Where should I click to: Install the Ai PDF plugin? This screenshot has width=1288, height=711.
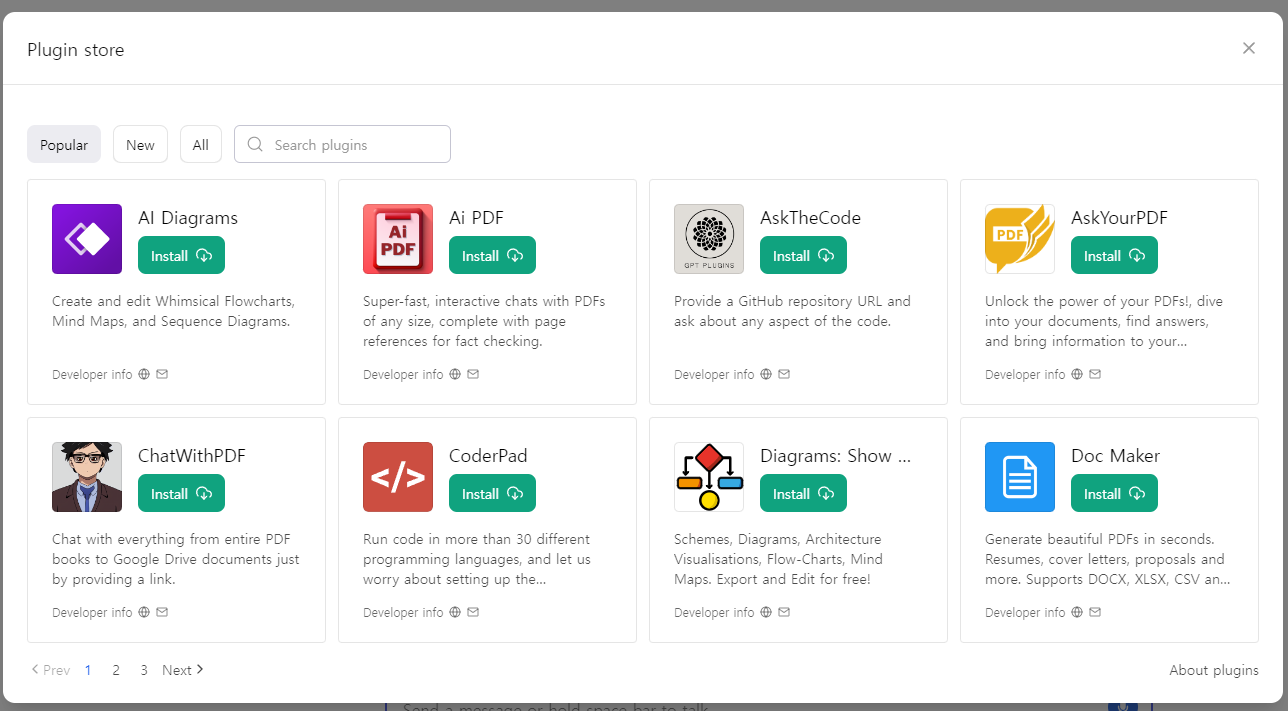pyautogui.click(x=492, y=255)
